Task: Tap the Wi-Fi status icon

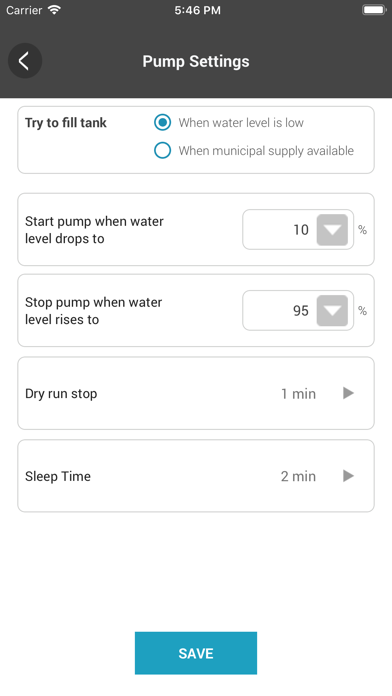Action: click(54, 10)
